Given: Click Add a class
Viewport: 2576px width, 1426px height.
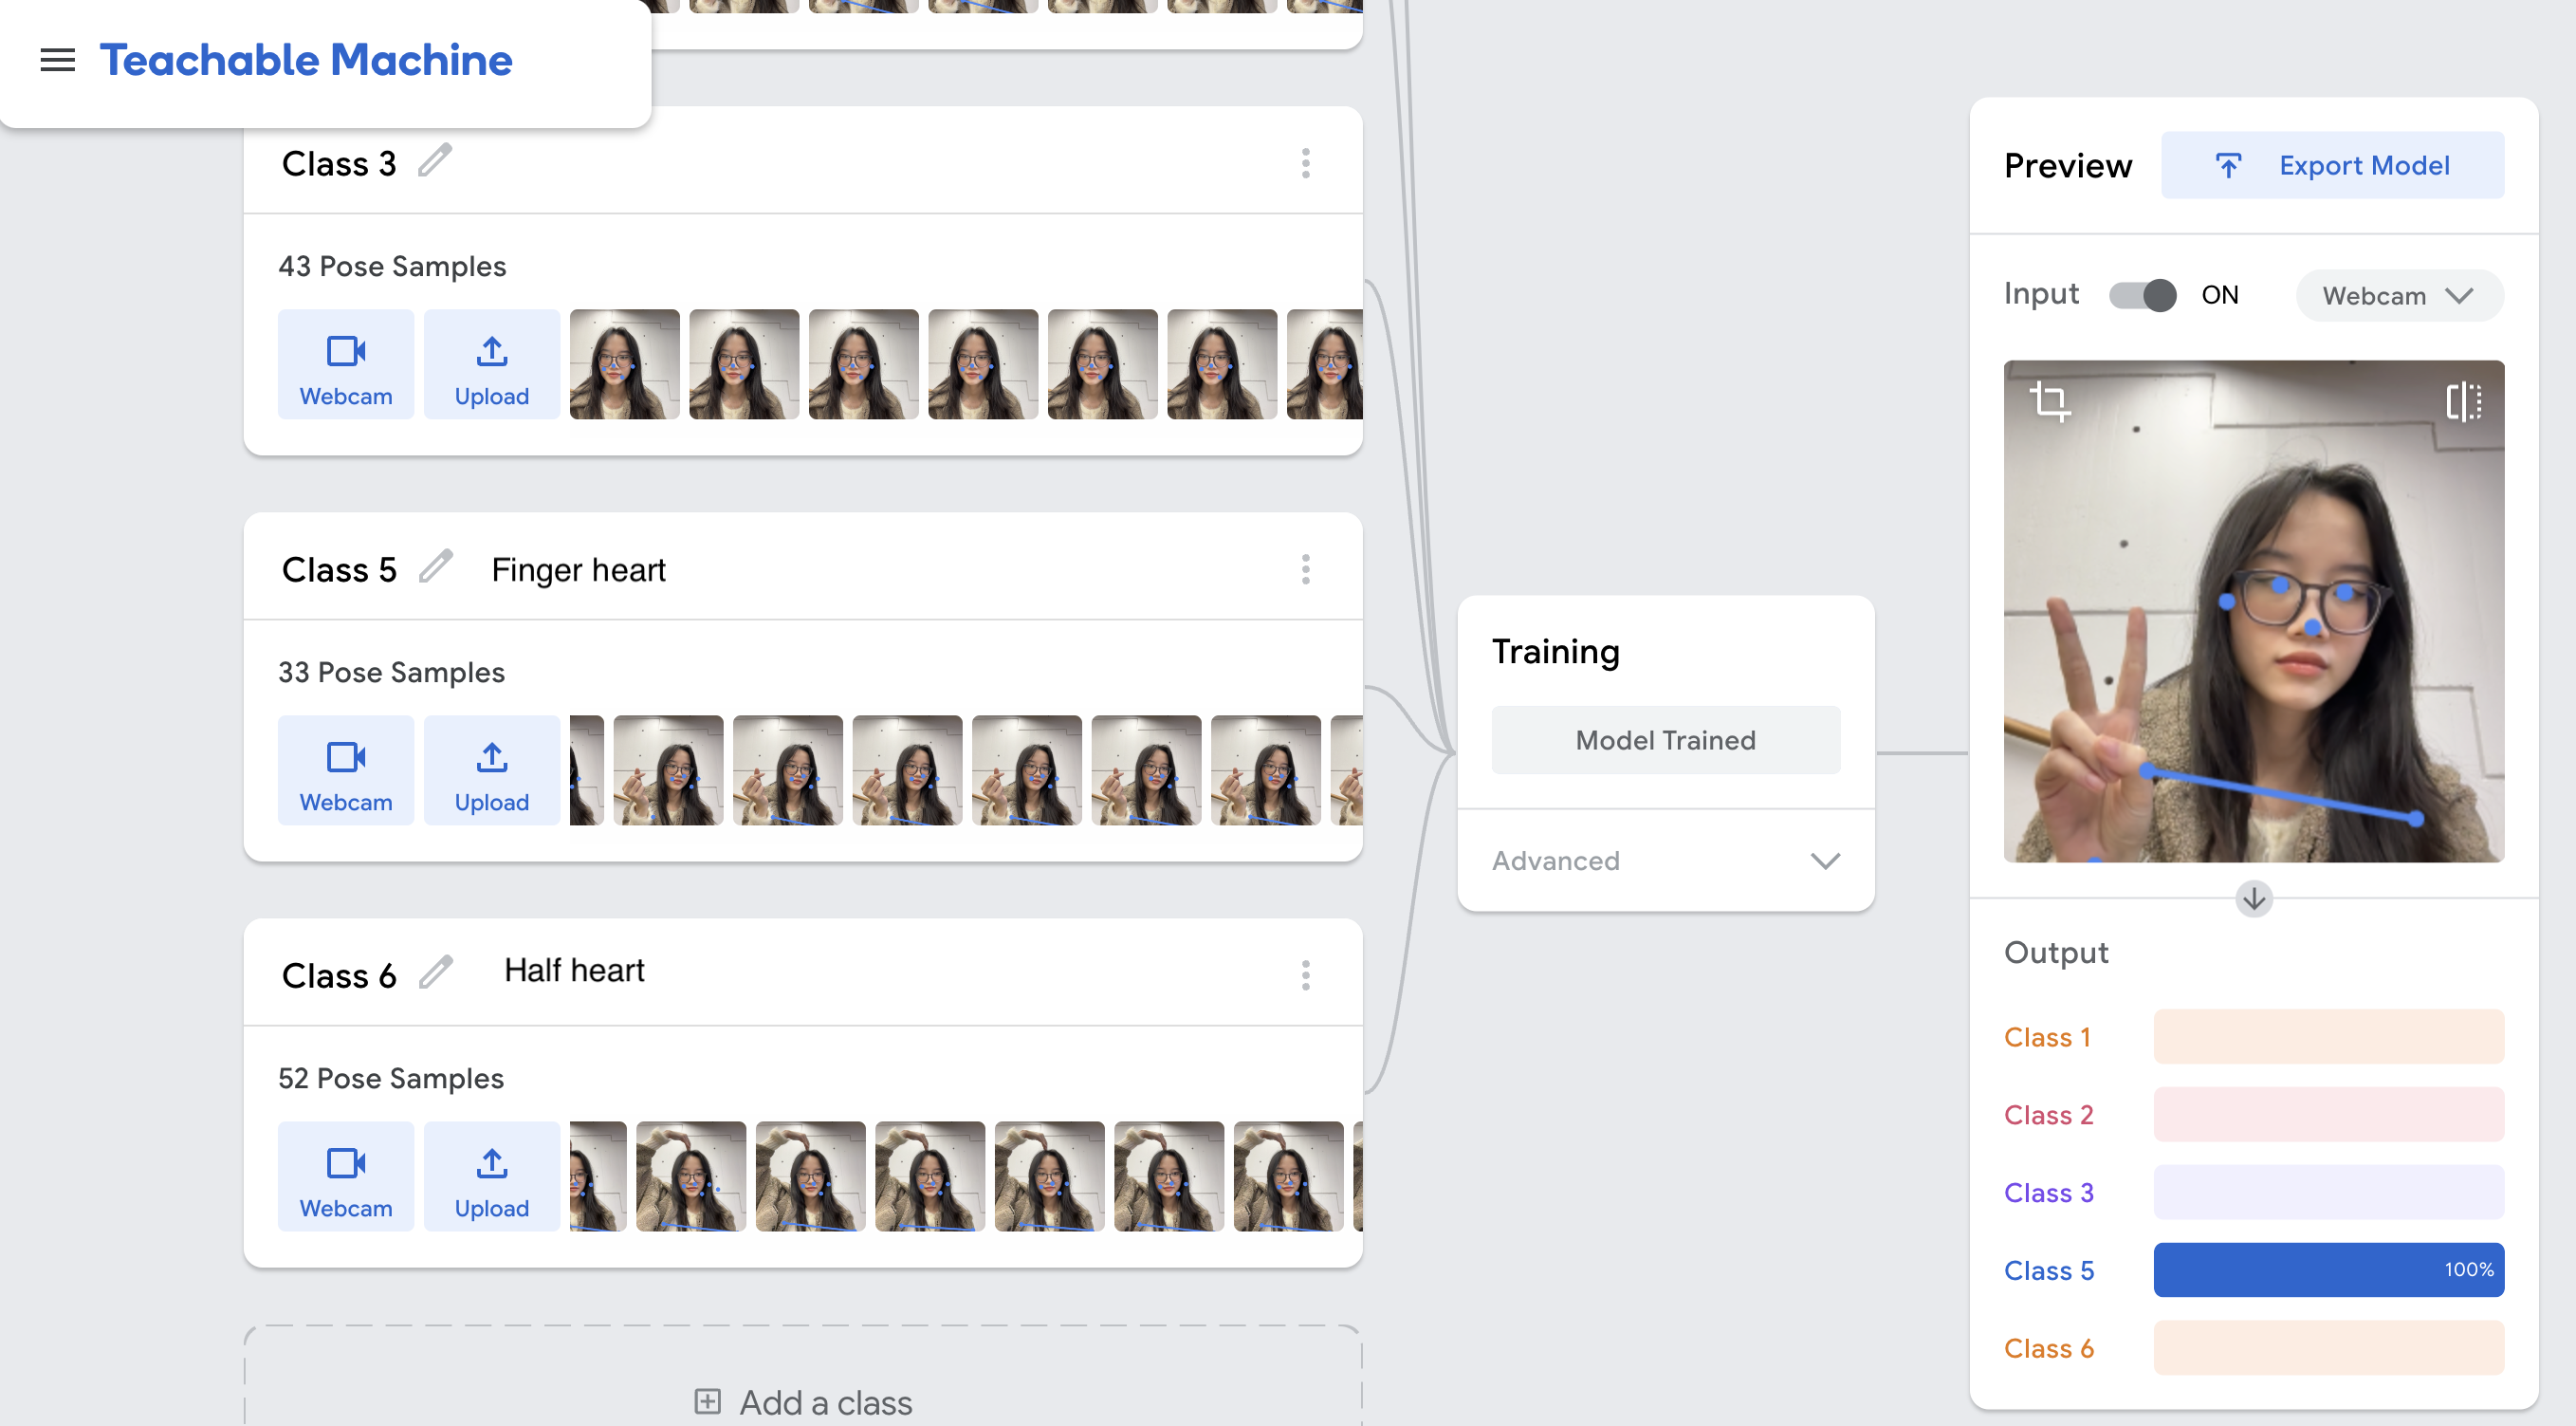Looking at the screenshot, I should (x=803, y=1402).
